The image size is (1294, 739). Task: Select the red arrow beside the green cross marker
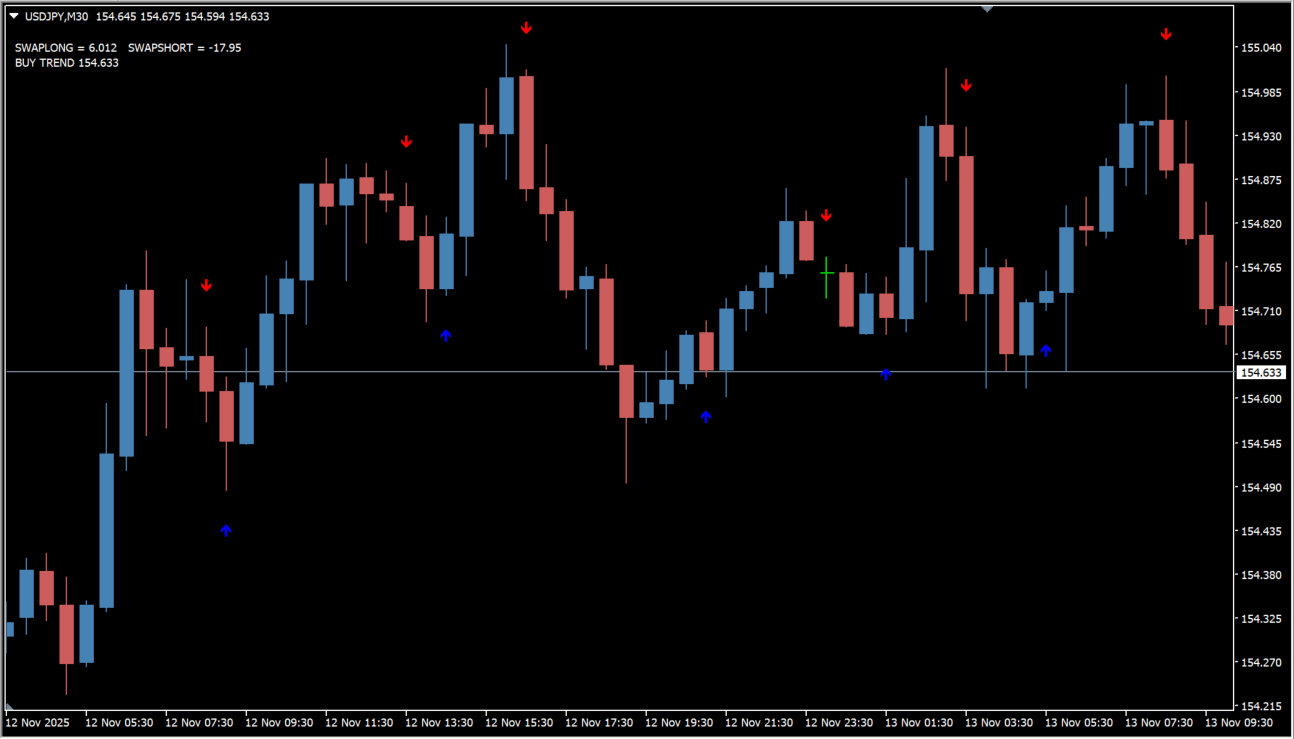[x=827, y=215]
